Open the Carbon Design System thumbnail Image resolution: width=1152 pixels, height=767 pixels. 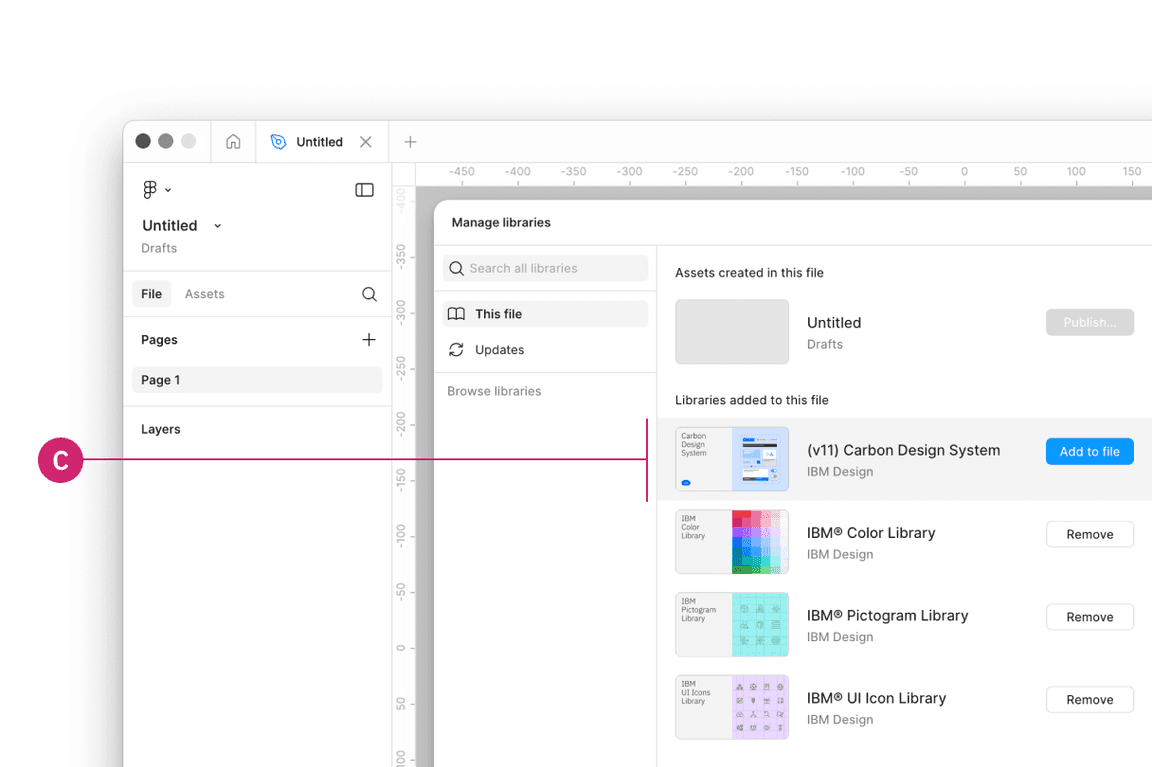point(732,460)
